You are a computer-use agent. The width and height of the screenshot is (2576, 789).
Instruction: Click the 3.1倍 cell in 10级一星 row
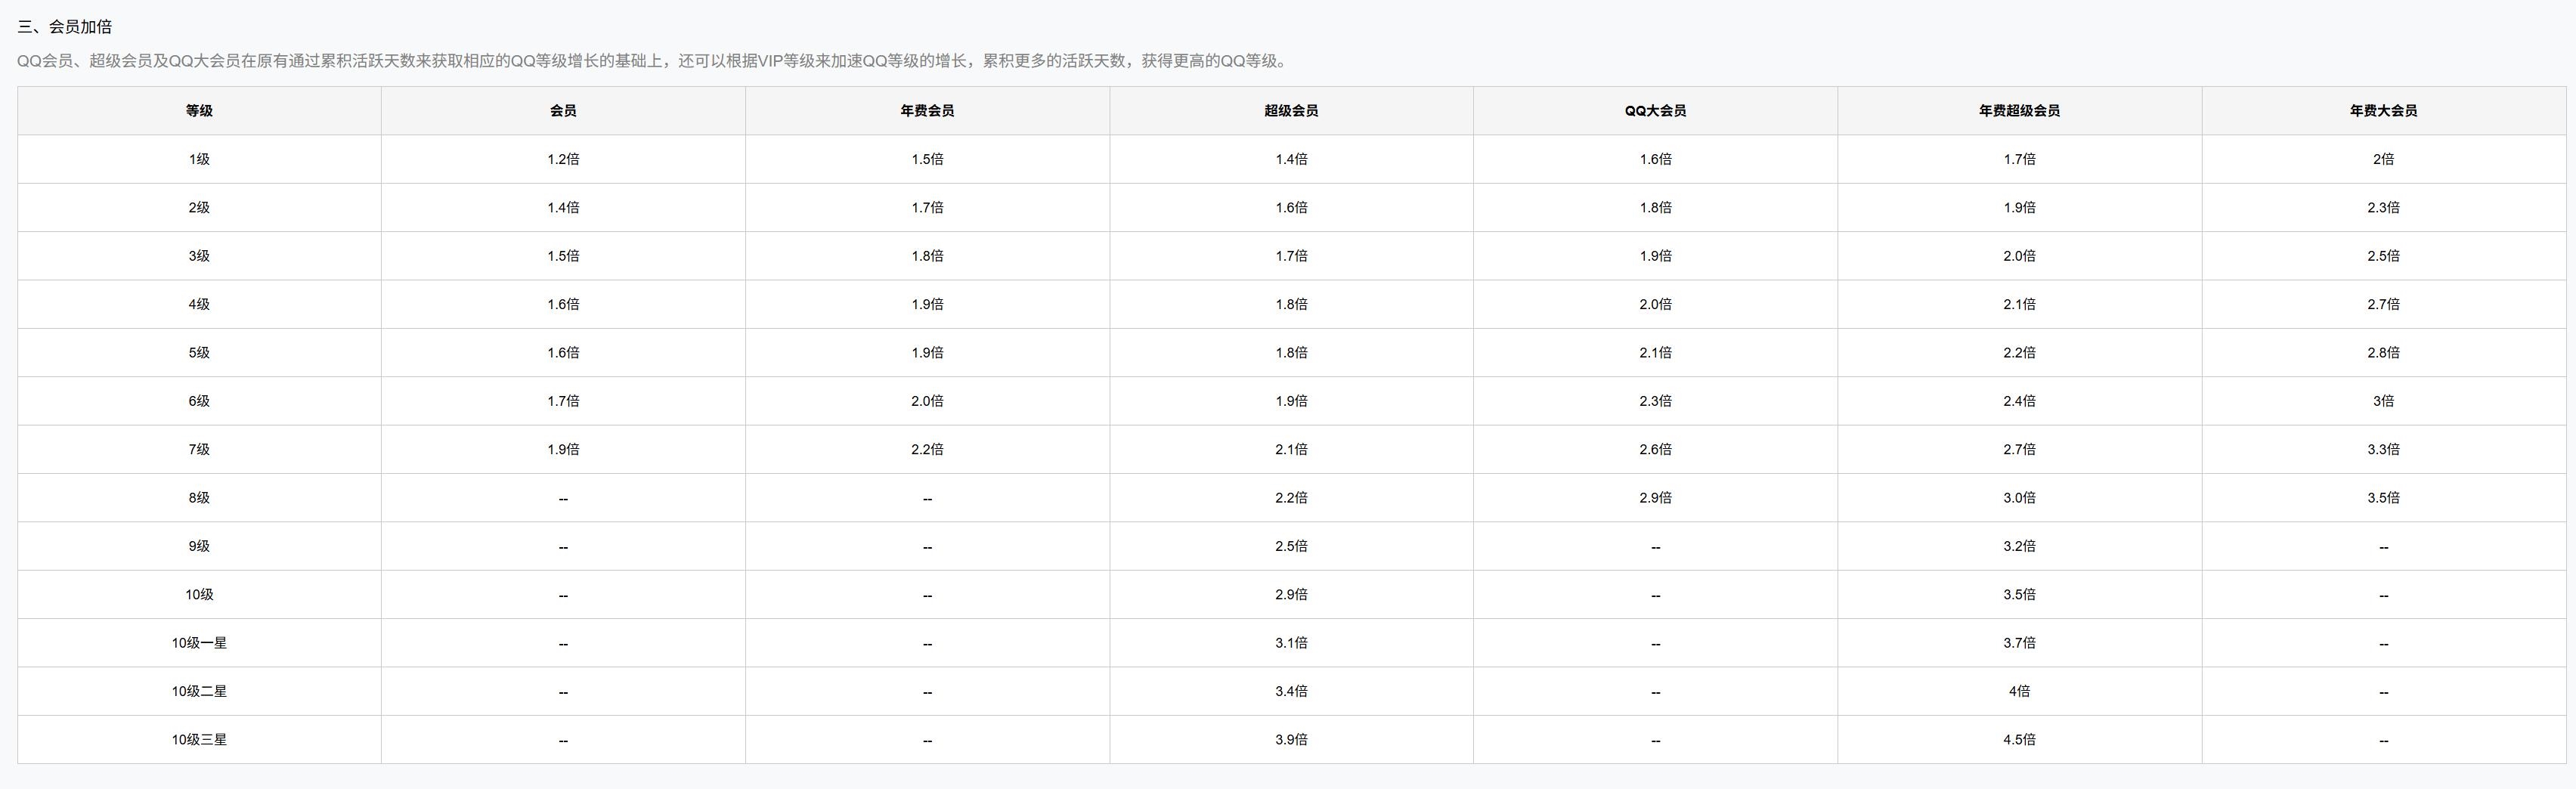1291,643
